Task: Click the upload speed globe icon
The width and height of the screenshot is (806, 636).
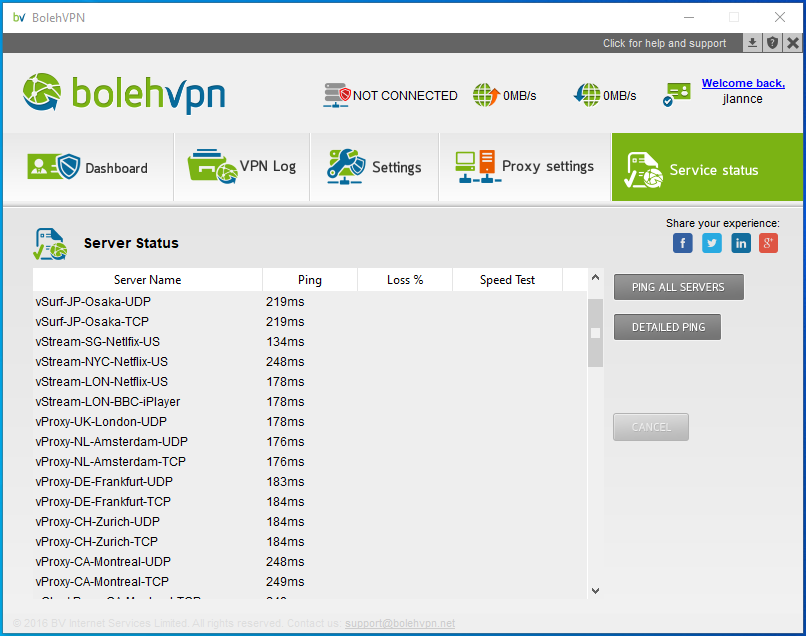Action: click(486, 95)
